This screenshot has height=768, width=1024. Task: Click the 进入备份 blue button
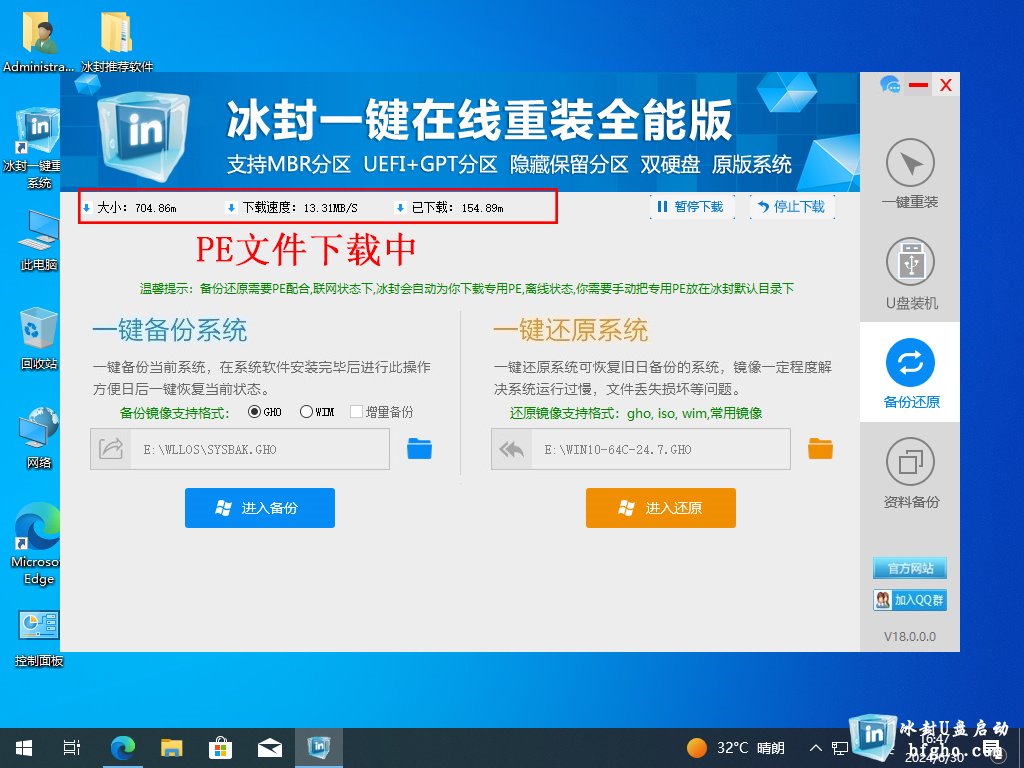pyautogui.click(x=260, y=508)
